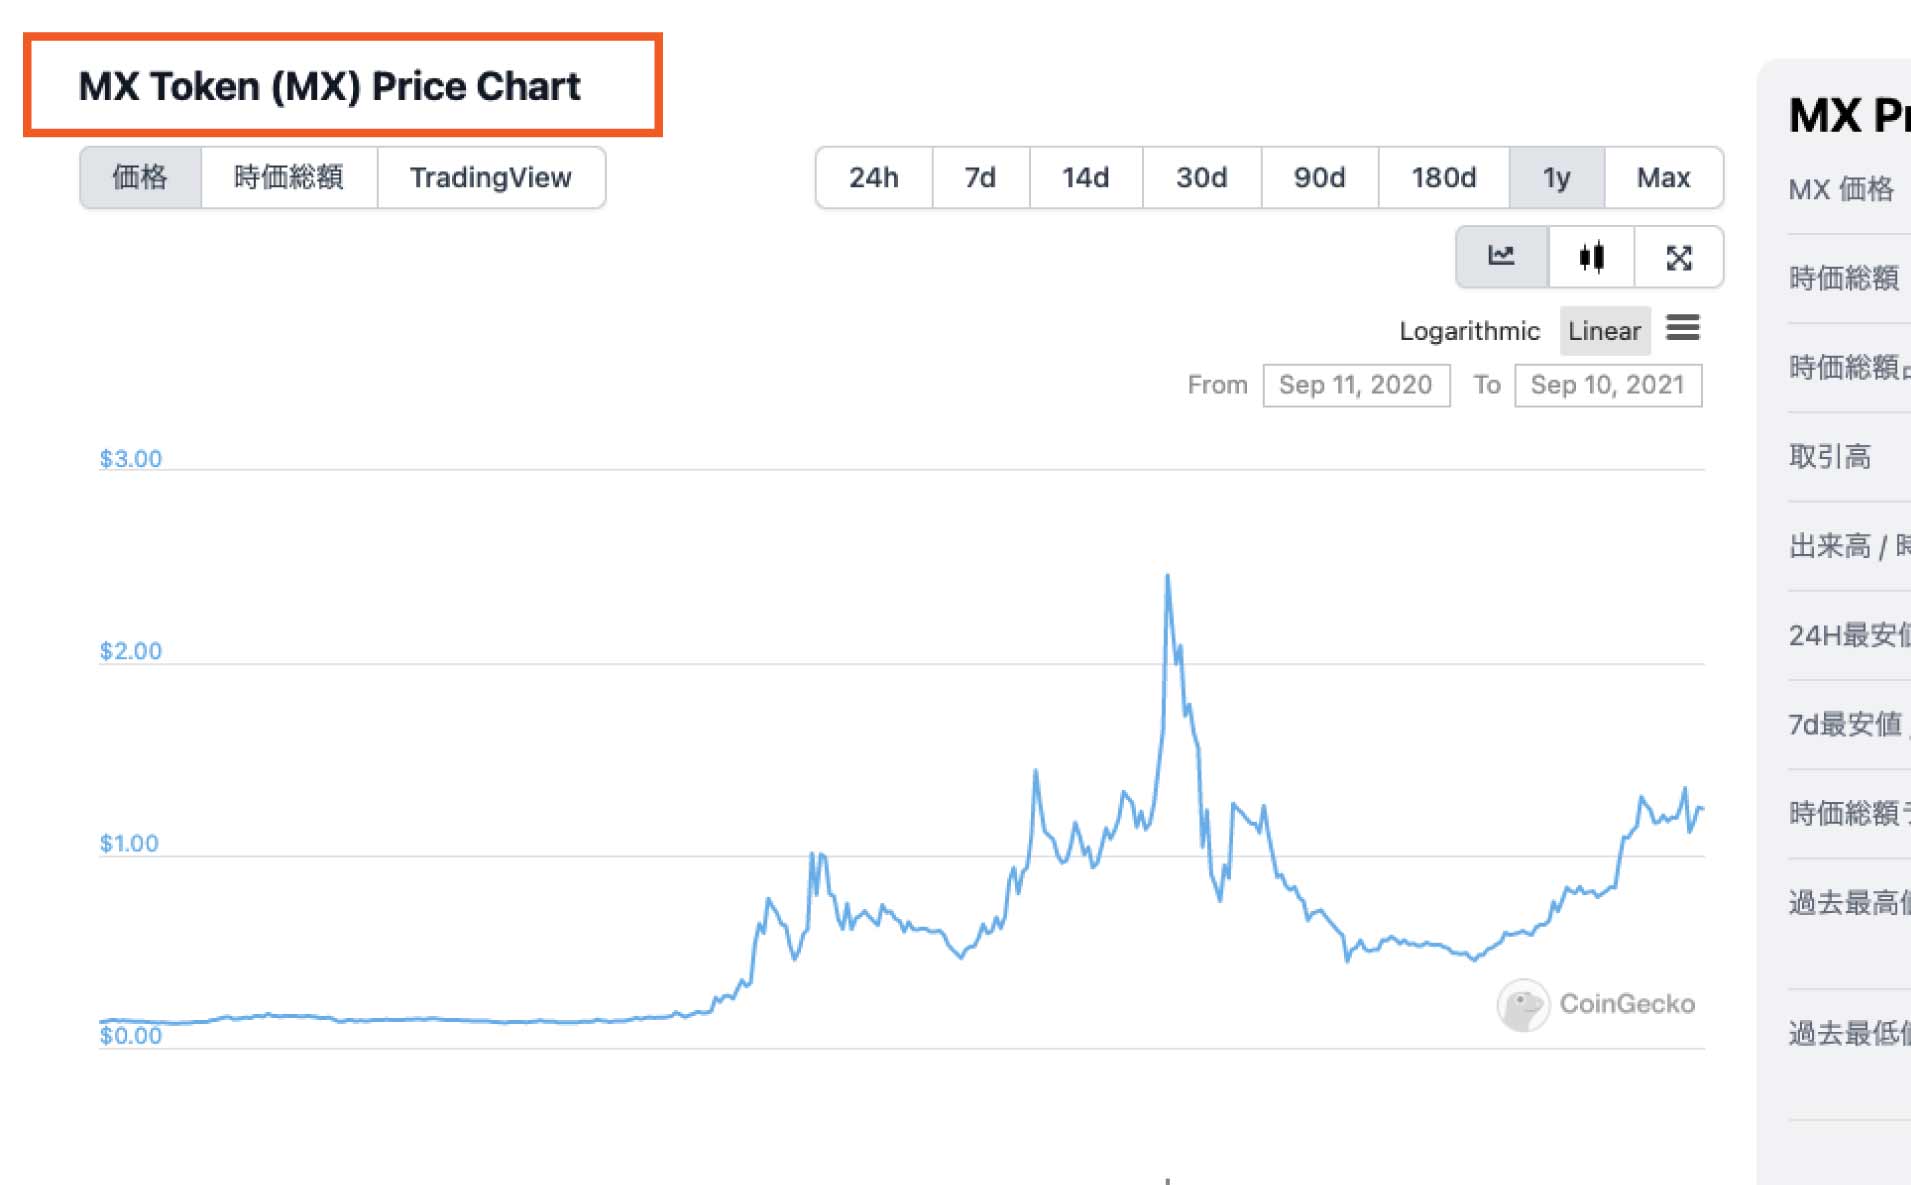Click the CoinGecko logo watermark
This screenshot has height=1185, width=1911.
point(1595,1004)
